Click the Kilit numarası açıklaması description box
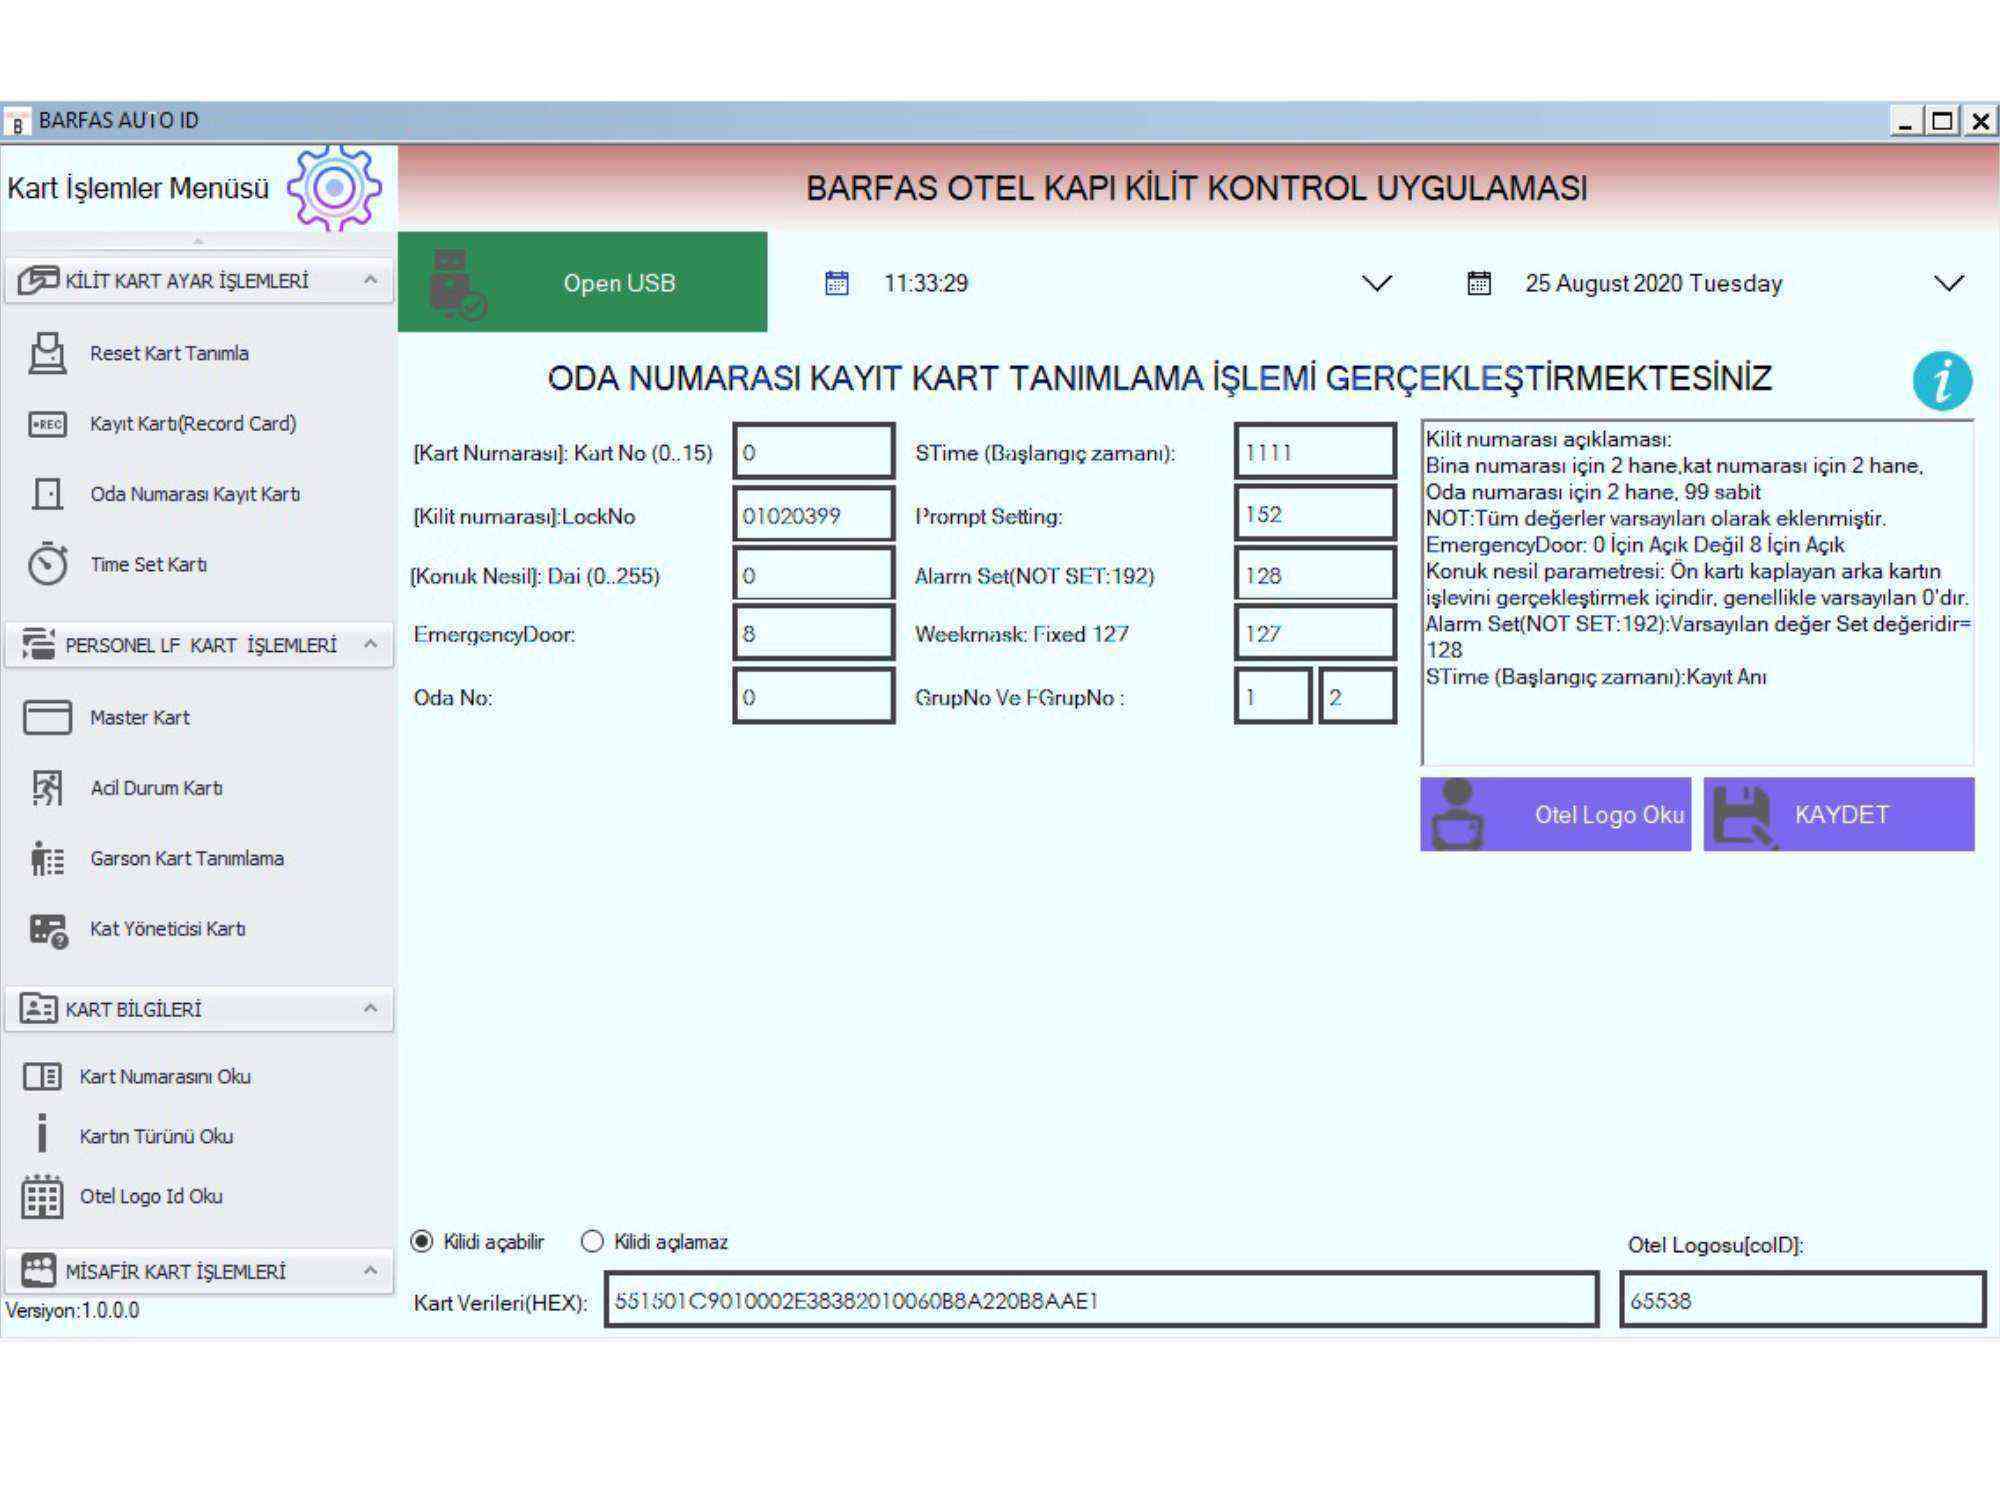2000x1512 pixels. [x=1697, y=594]
